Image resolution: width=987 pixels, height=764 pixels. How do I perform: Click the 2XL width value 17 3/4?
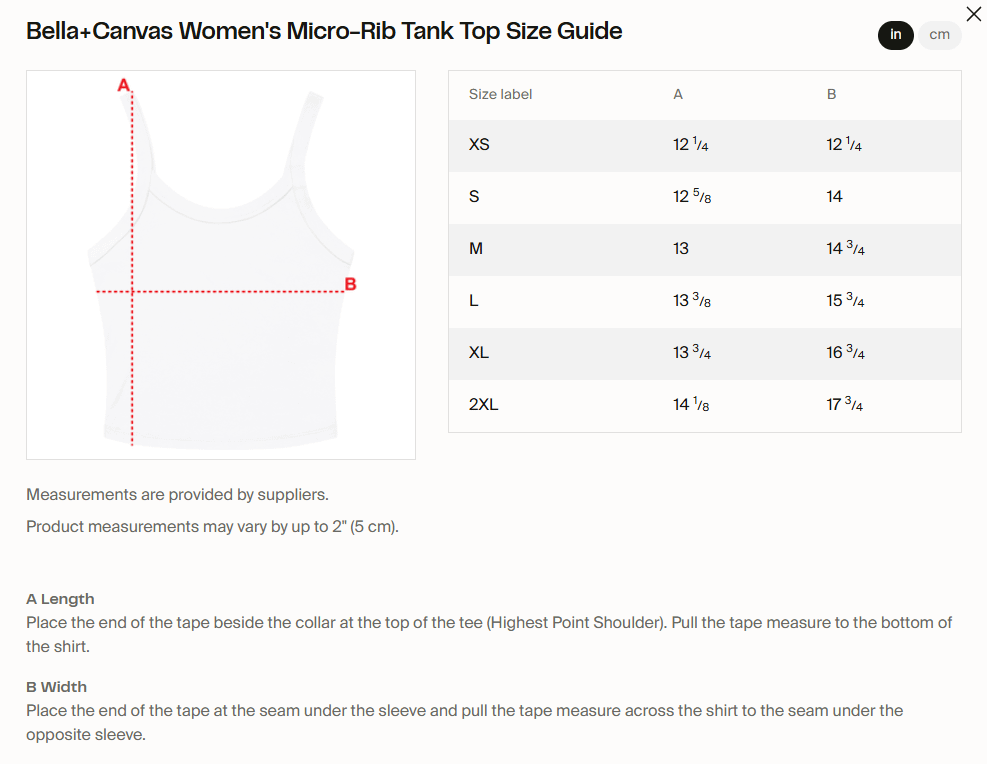coord(845,405)
